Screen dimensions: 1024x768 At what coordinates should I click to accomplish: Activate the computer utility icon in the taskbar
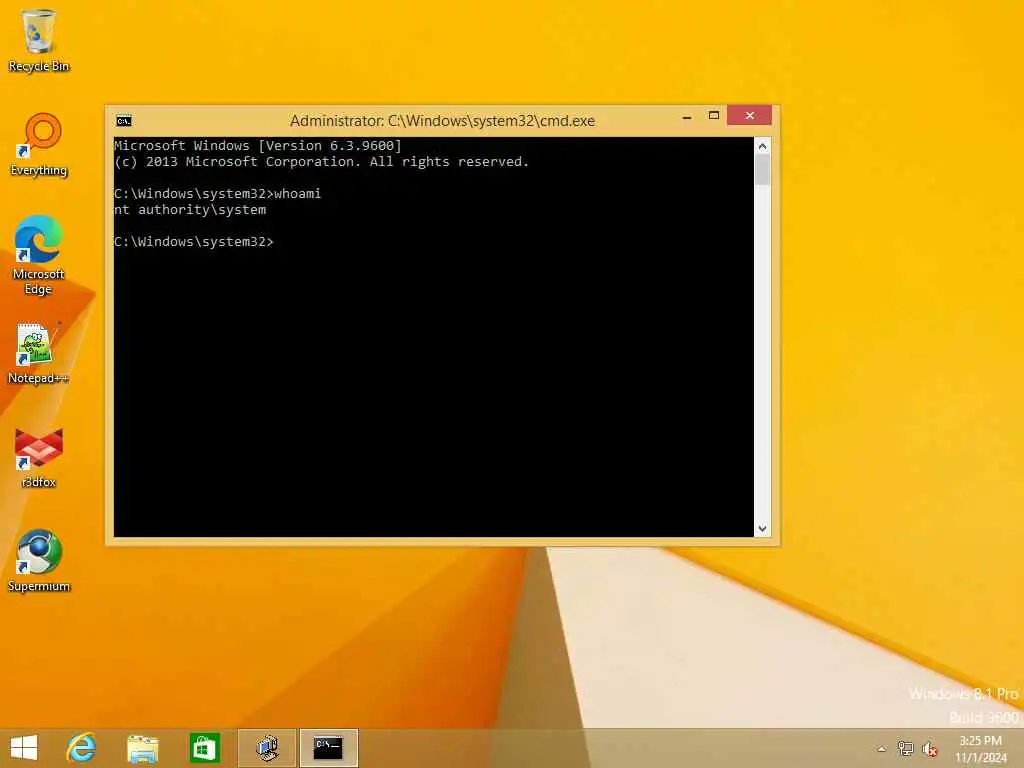click(x=267, y=748)
